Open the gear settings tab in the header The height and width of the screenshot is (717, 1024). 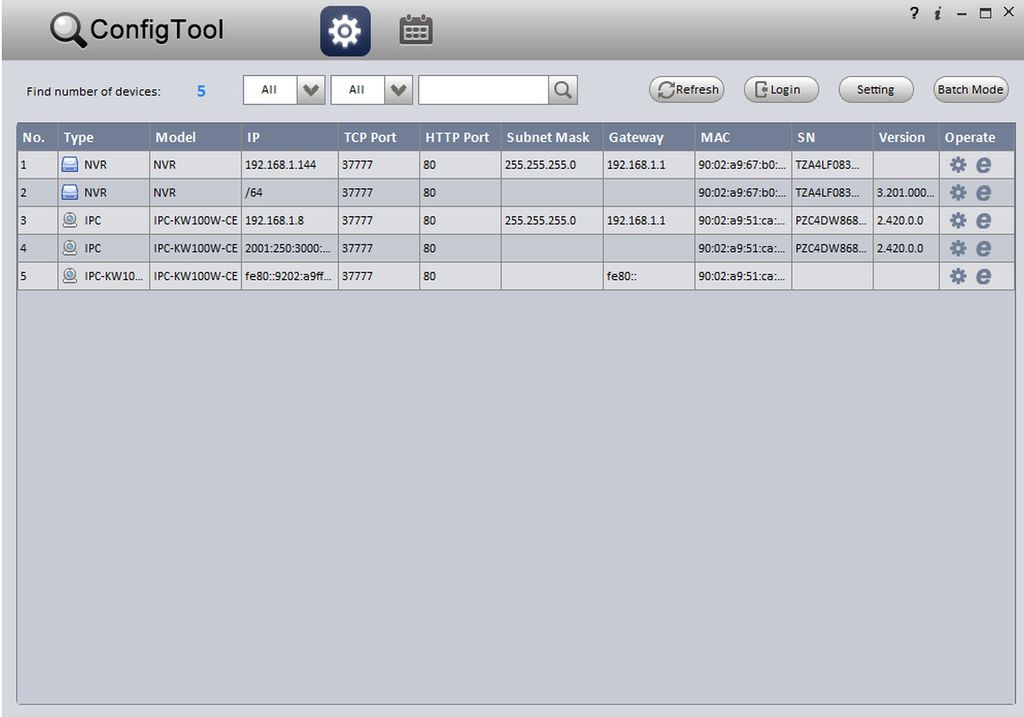tap(345, 31)
